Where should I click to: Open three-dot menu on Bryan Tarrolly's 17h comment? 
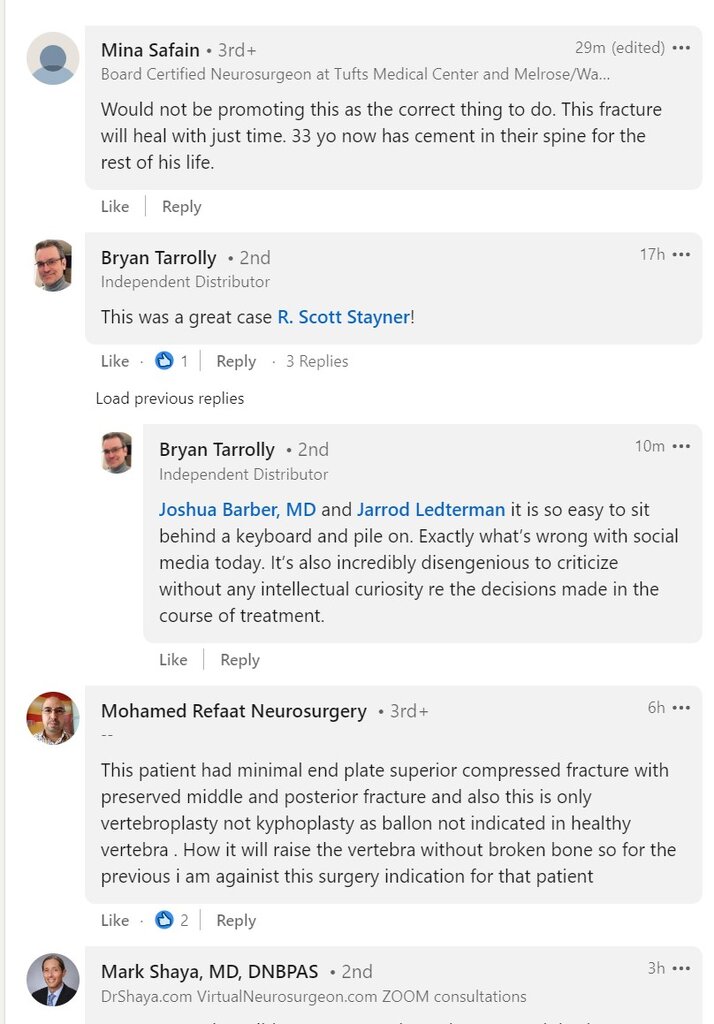681,255
